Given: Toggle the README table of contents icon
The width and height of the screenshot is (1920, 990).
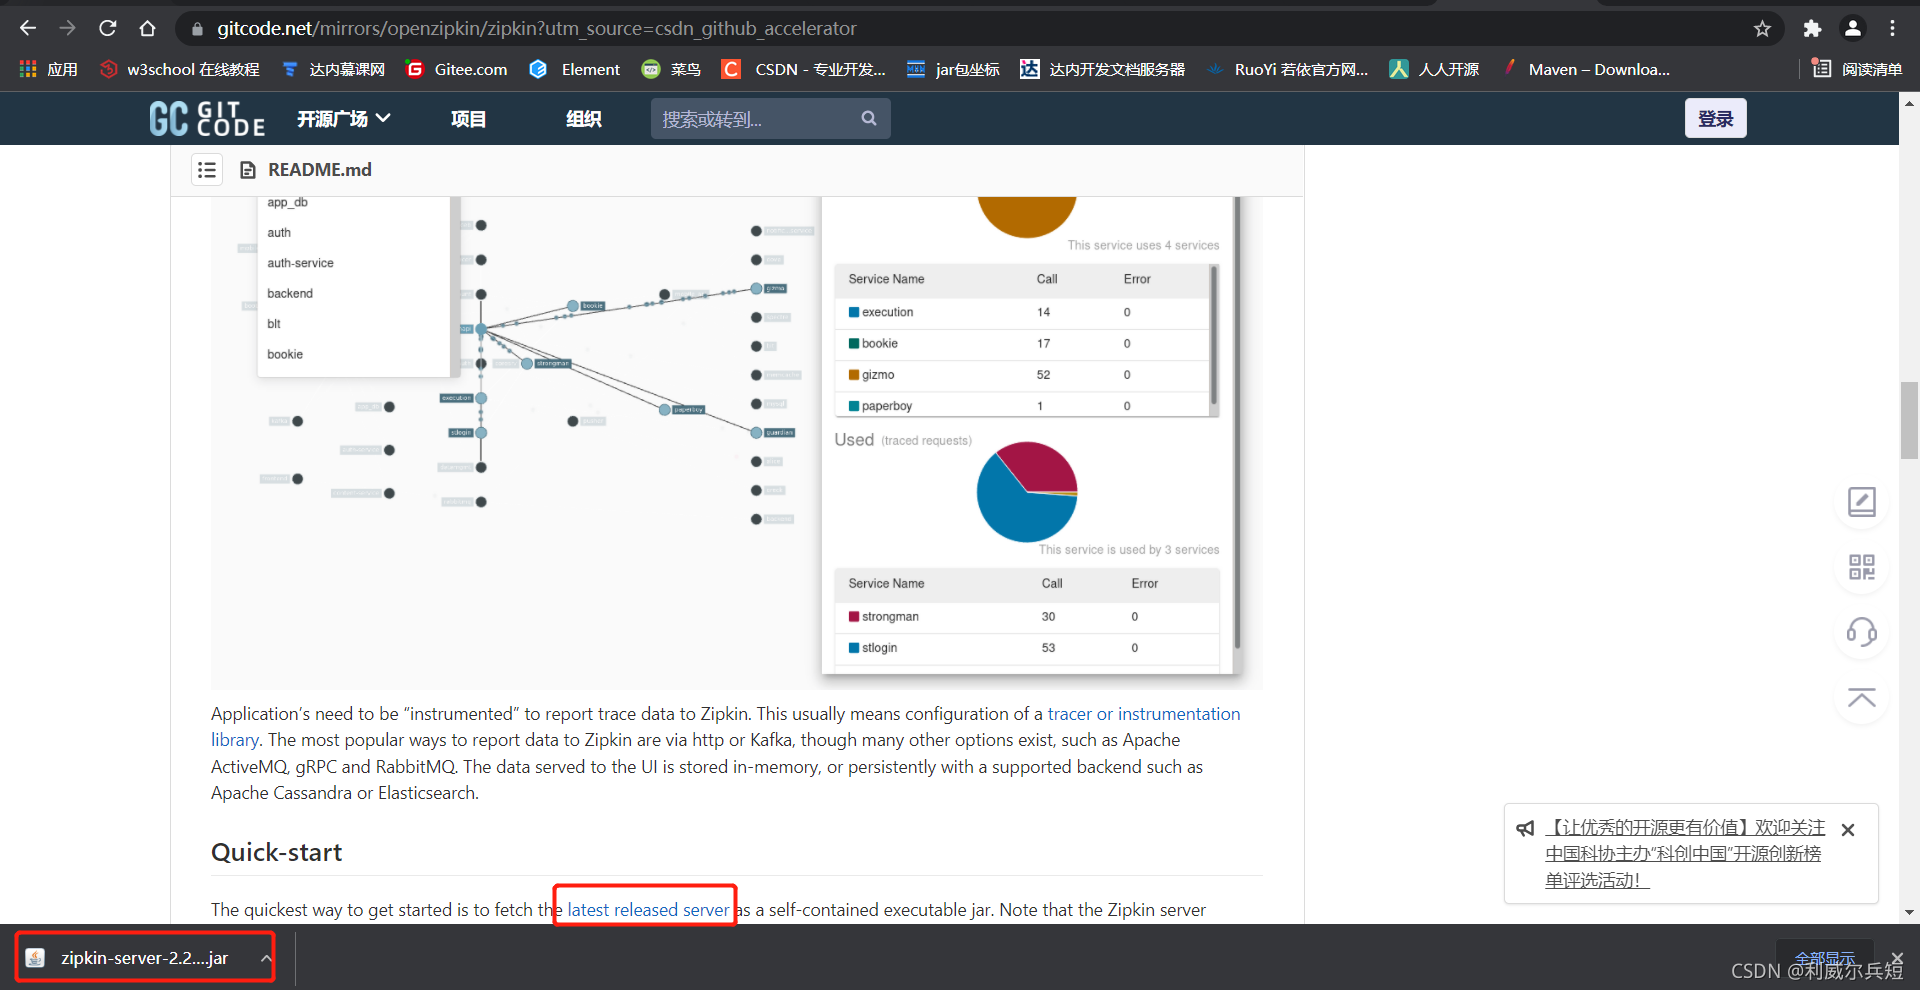Looking at the screenshot, I should (x=207, y=170).
